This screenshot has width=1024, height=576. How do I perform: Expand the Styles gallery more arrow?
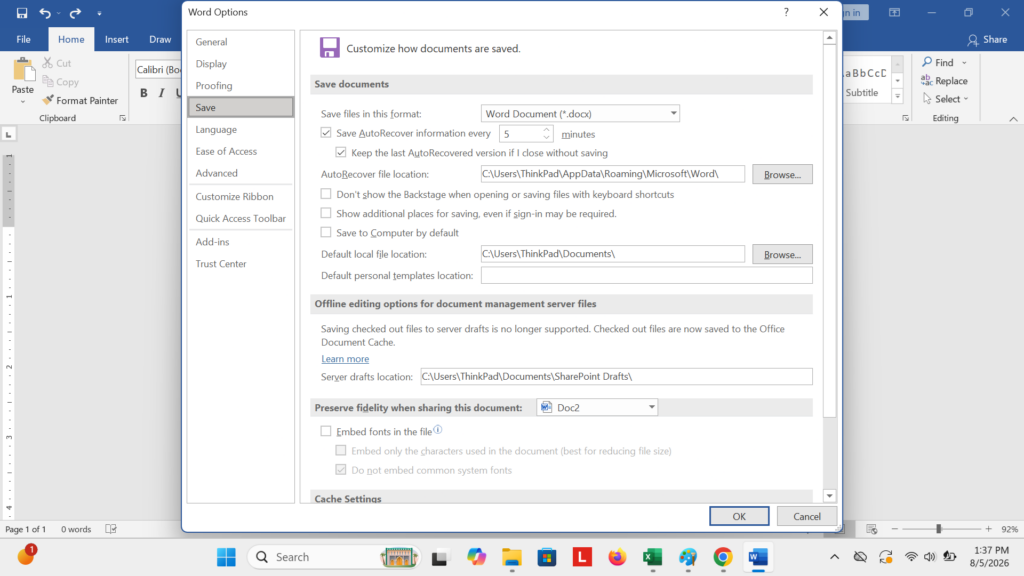click(897, 96)
